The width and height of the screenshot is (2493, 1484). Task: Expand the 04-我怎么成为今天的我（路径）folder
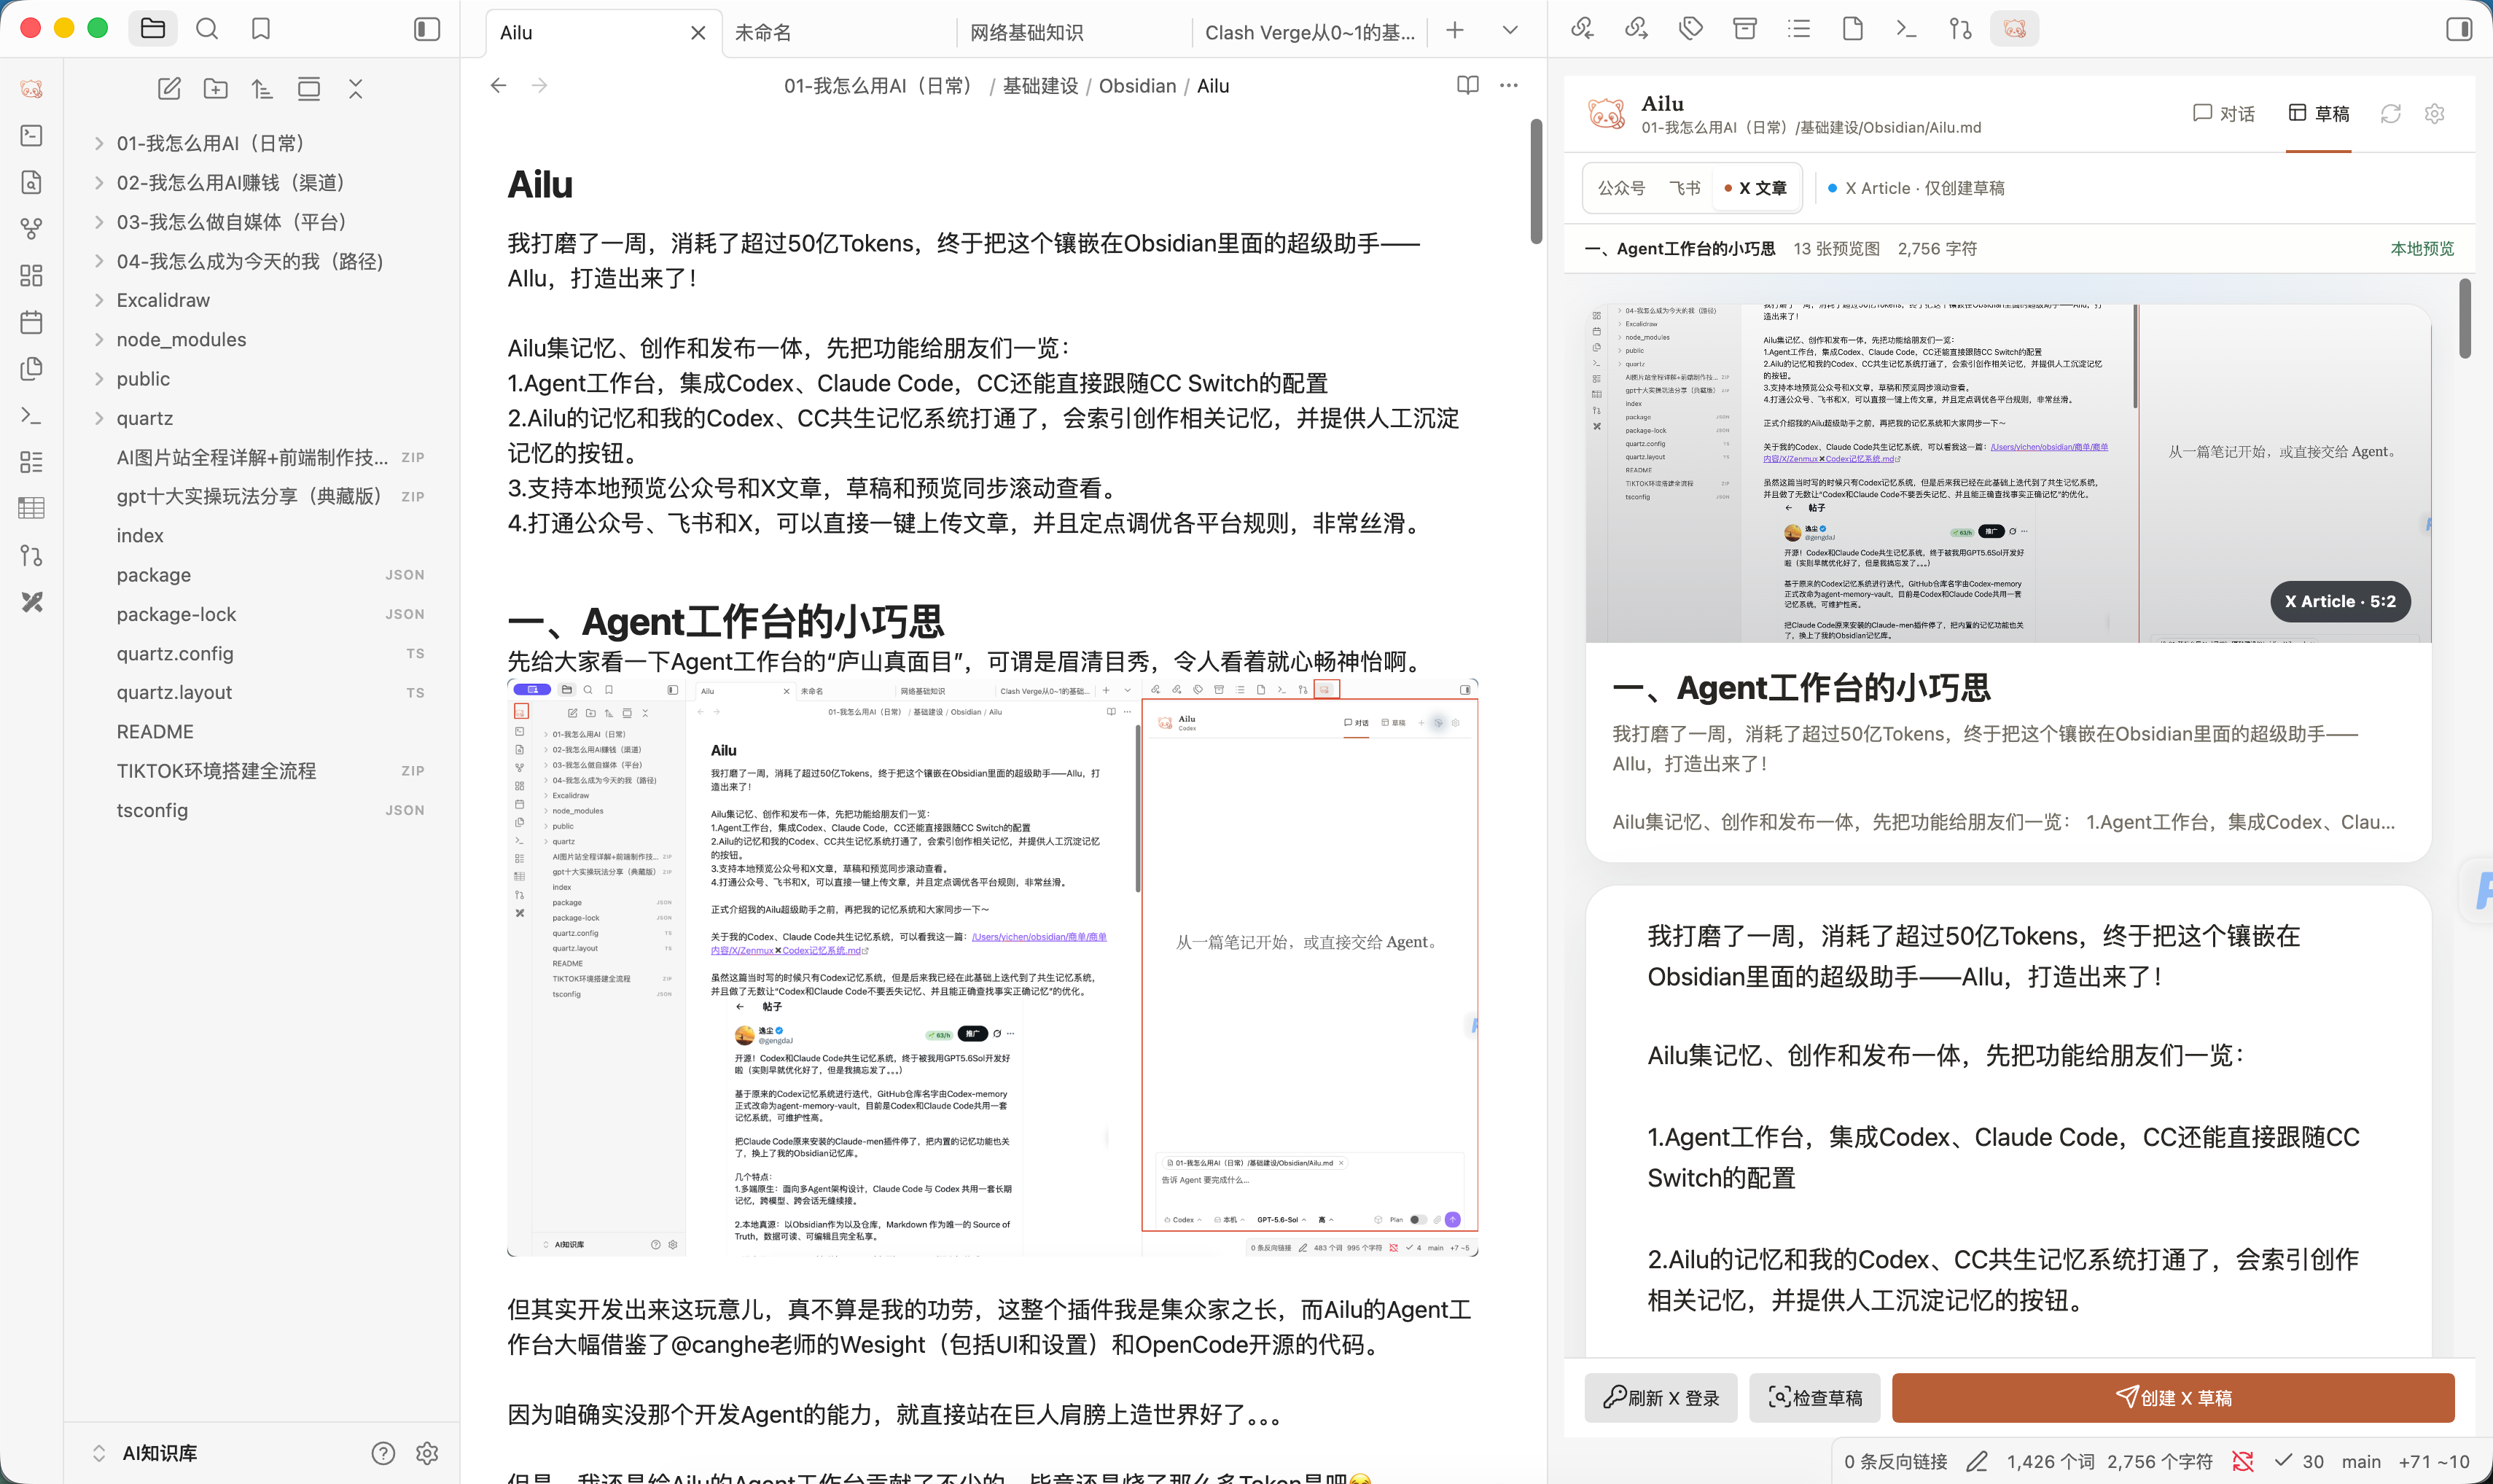(99, 261)
